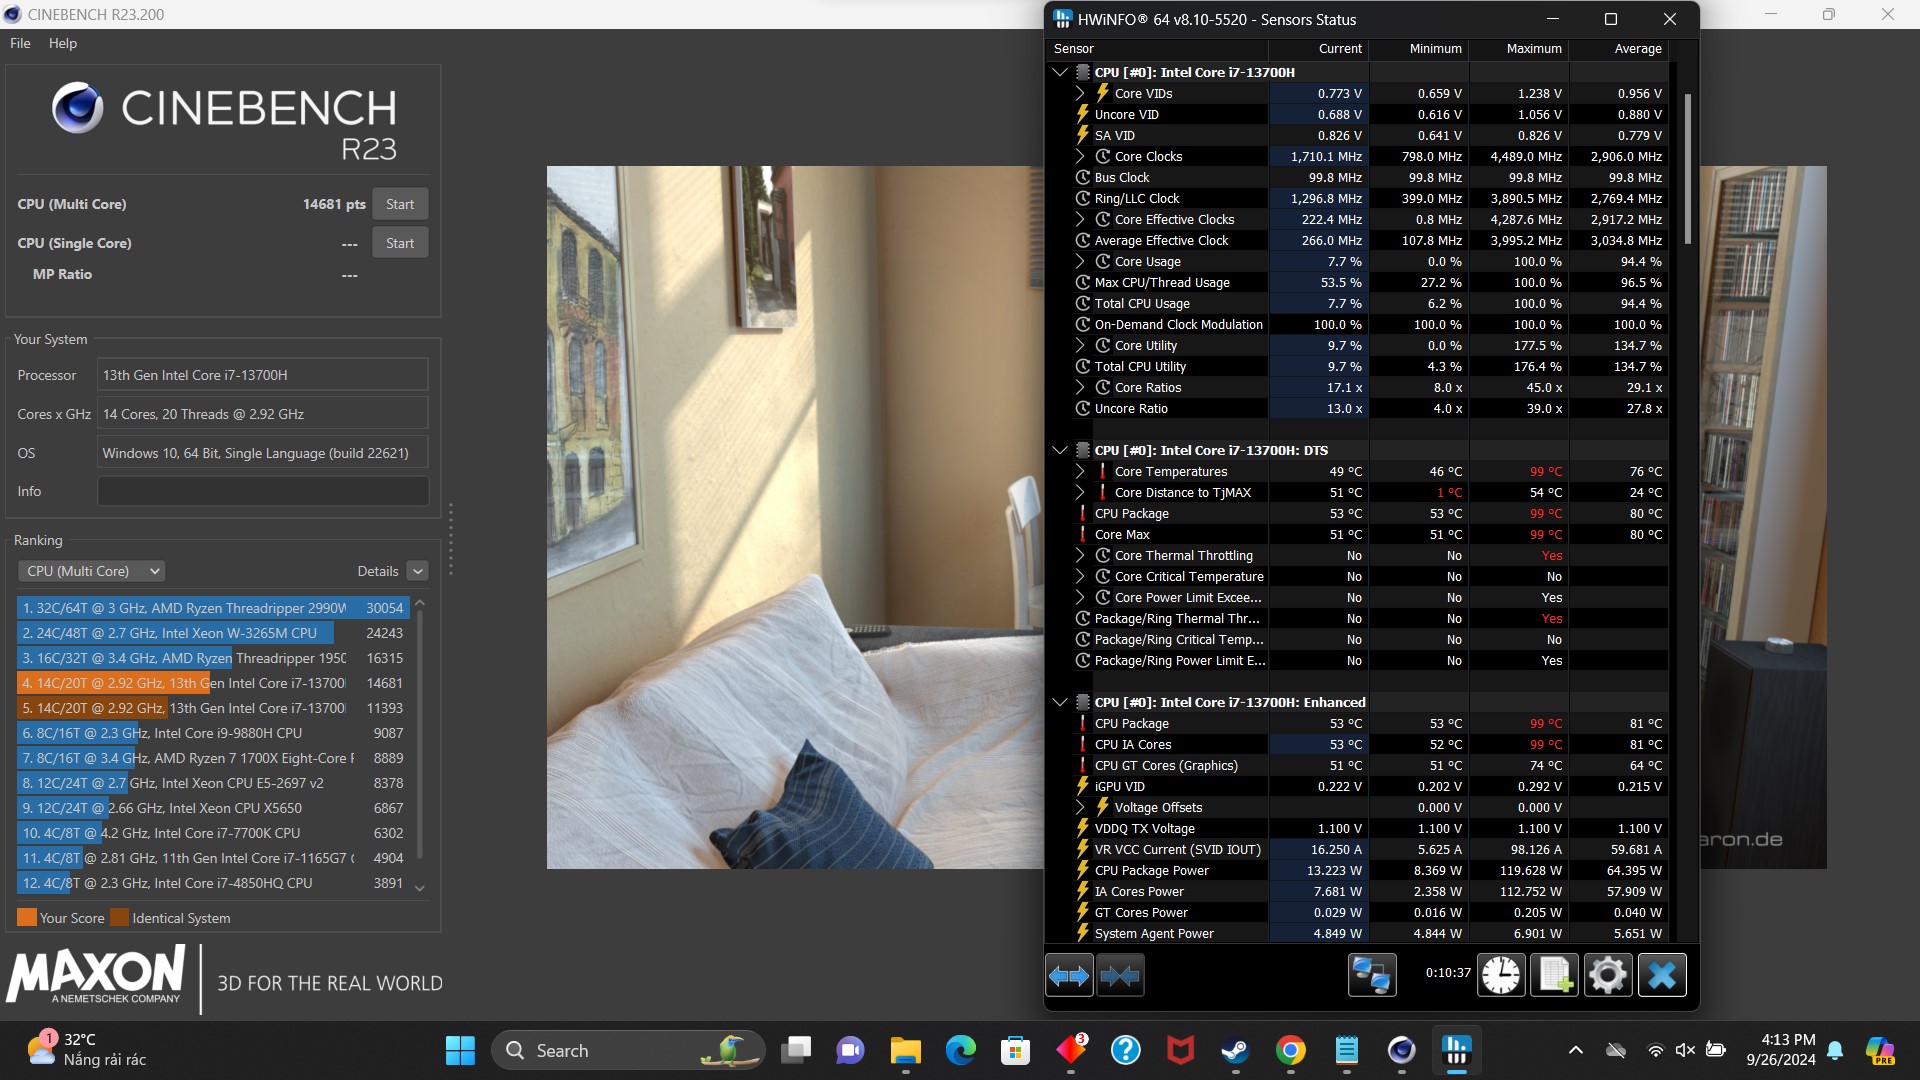Screen dimensions: 1920x1080
Task: Open Teams Chat taskbar icon
Action: coord(851,1050)
